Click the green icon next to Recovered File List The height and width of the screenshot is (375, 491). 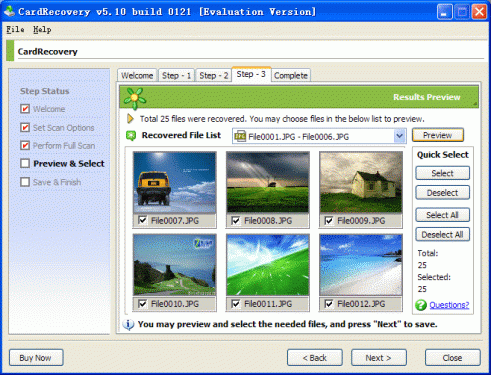pyautogui.click(x=131, y=136)
